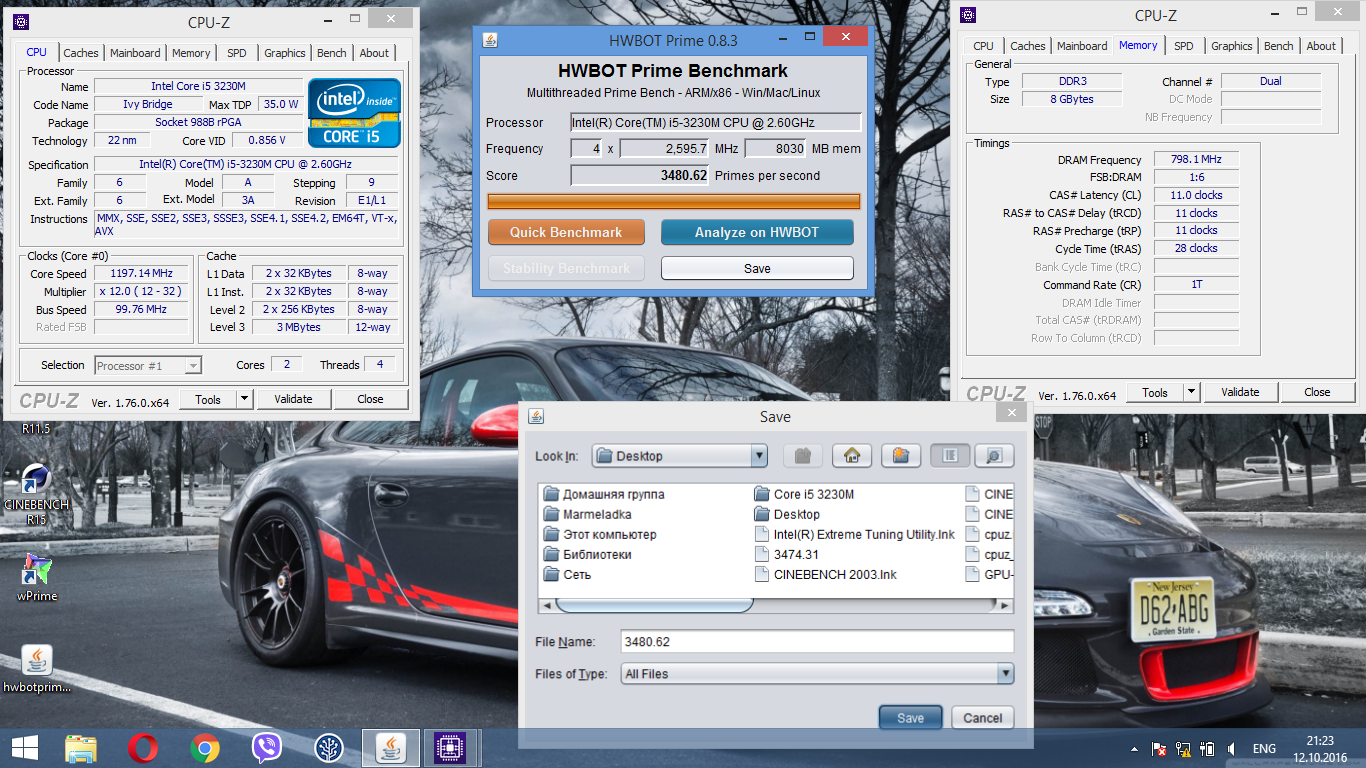This screenshot has height=768, width=1366.
Task: Open Action Center flag tray icon
Action: 1160,749
